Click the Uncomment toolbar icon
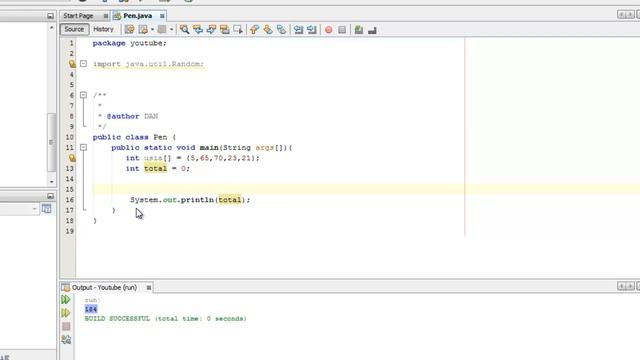 pyautogui.click(x=372, y=30)
